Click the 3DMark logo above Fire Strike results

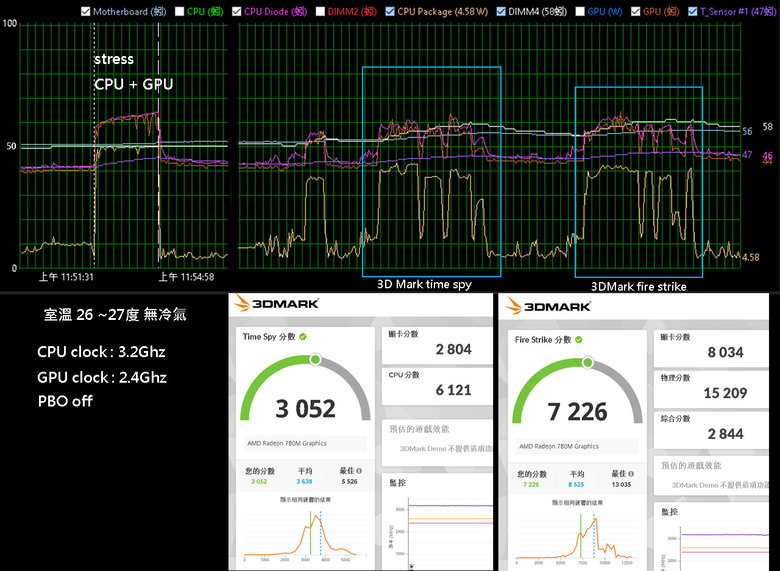[548, 306]
